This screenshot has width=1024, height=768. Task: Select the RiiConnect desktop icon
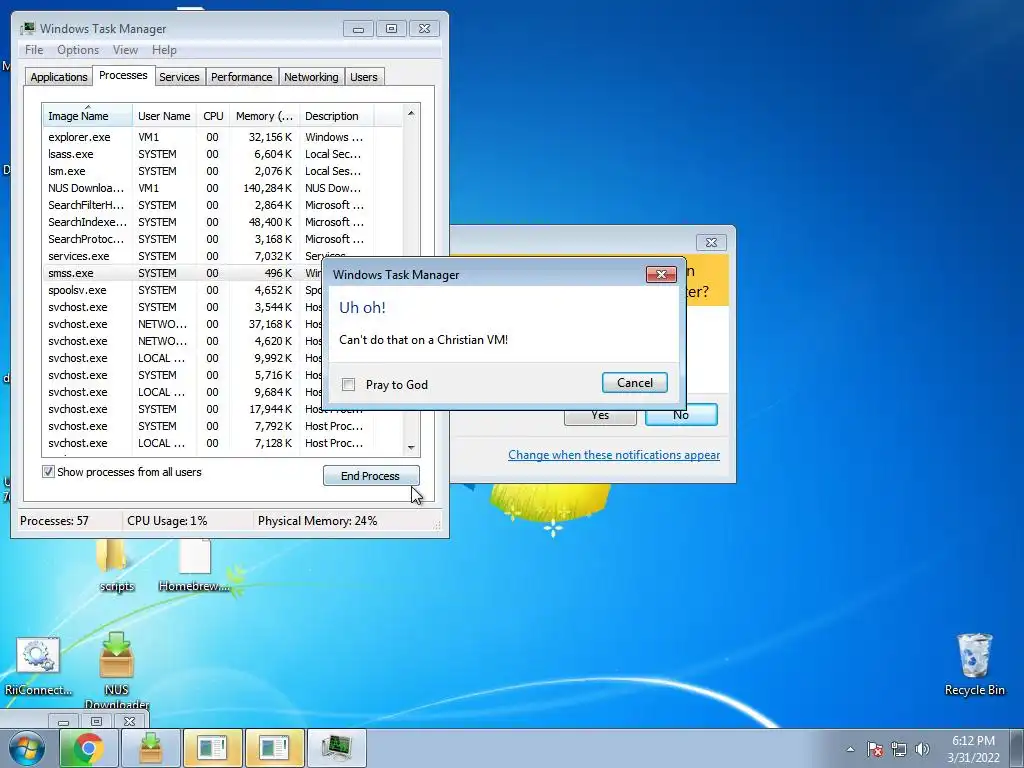38,666
